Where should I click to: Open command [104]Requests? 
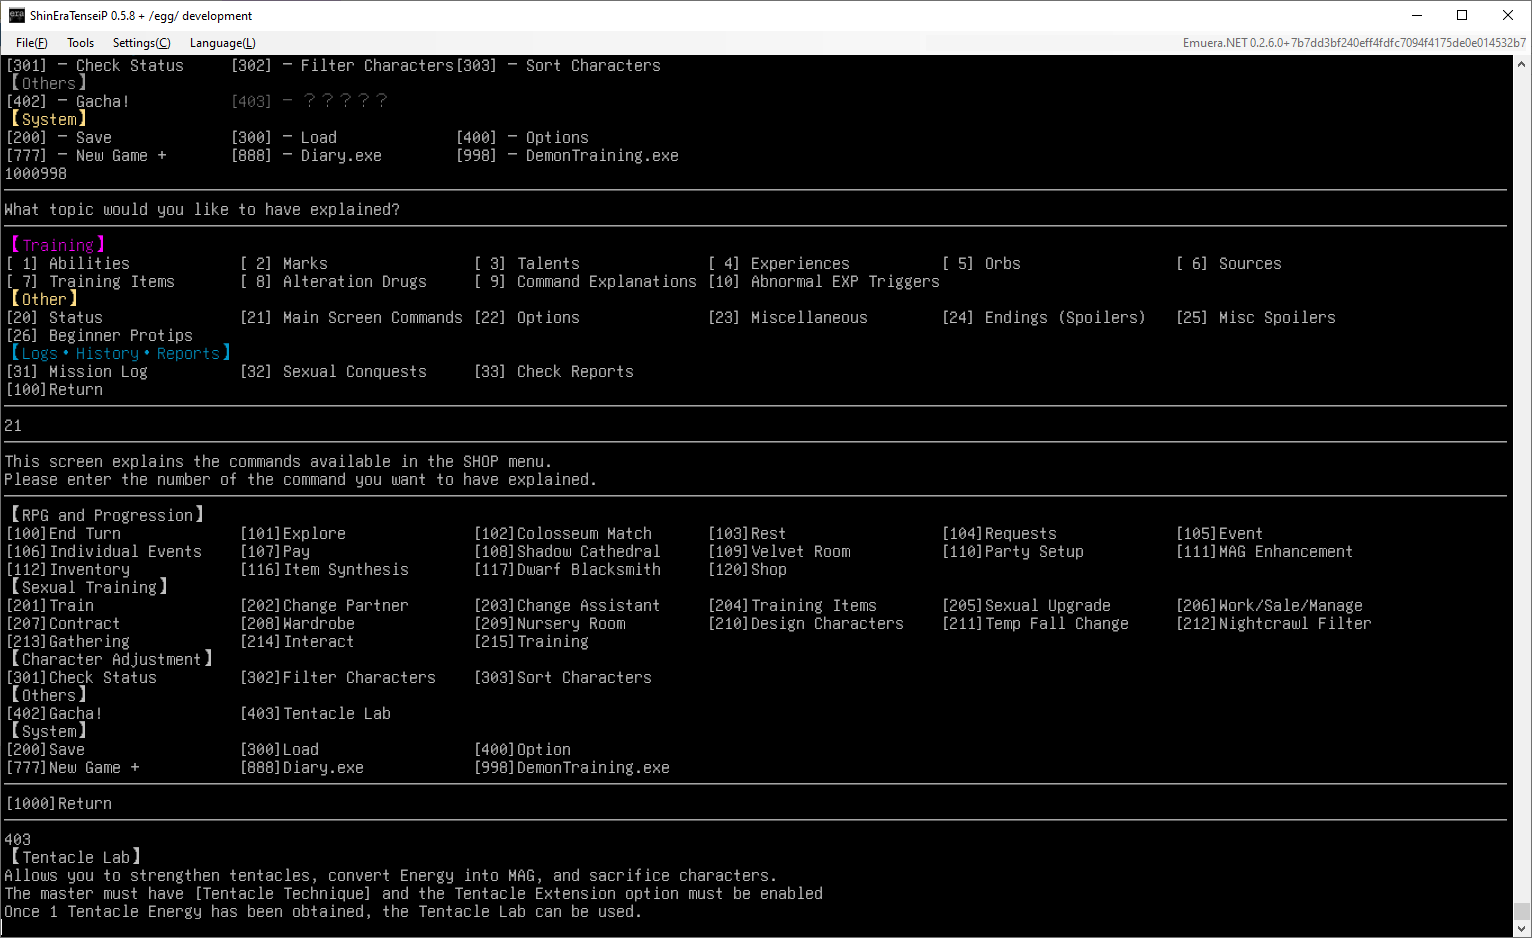(x=999, y=534)
